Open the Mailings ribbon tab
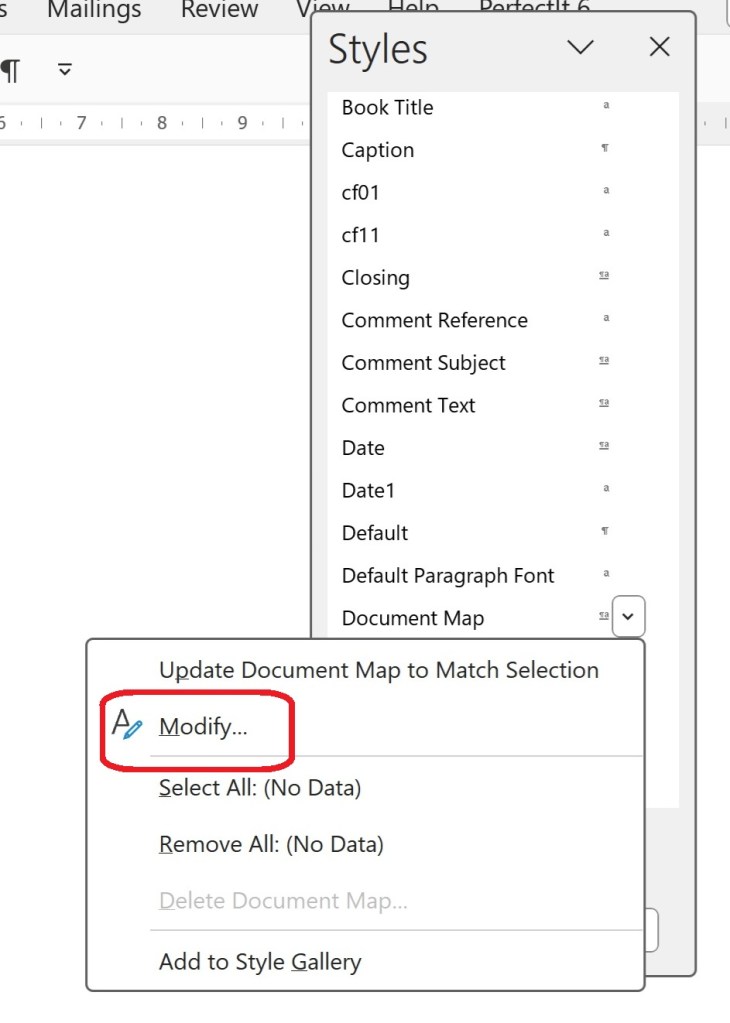 point(94,10)
